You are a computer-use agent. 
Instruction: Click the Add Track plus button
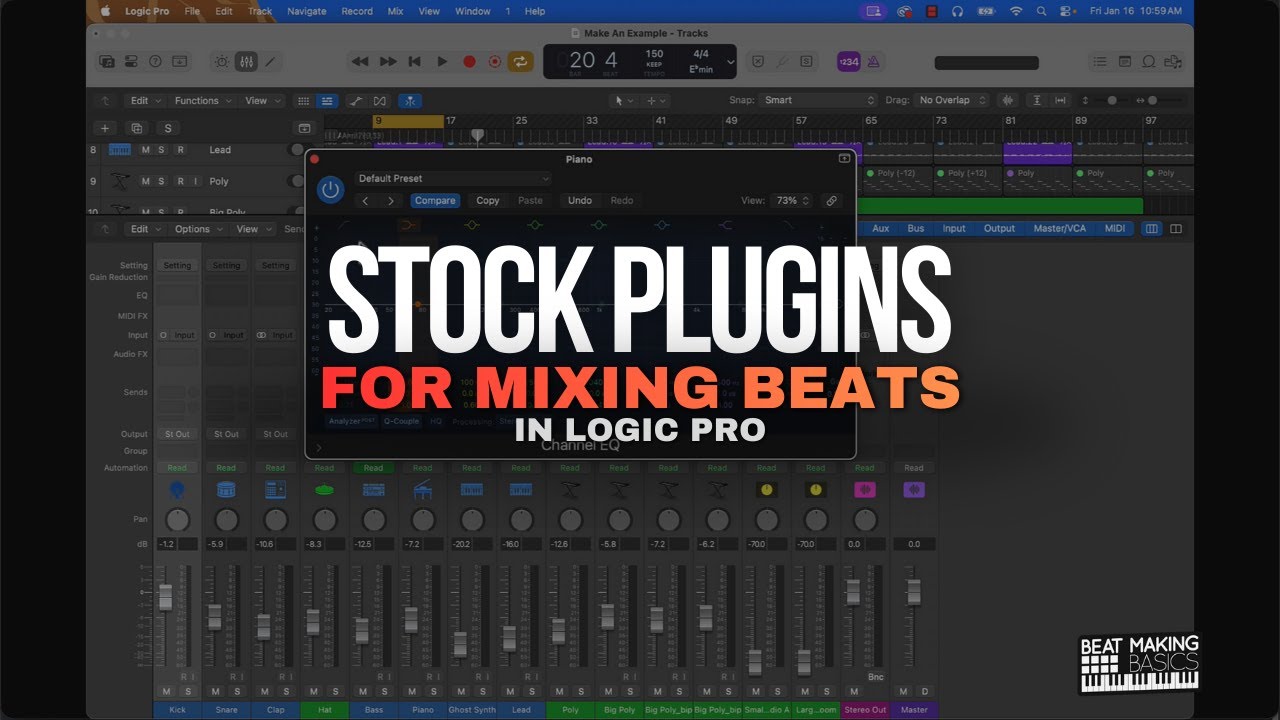(x=105, y=128)
